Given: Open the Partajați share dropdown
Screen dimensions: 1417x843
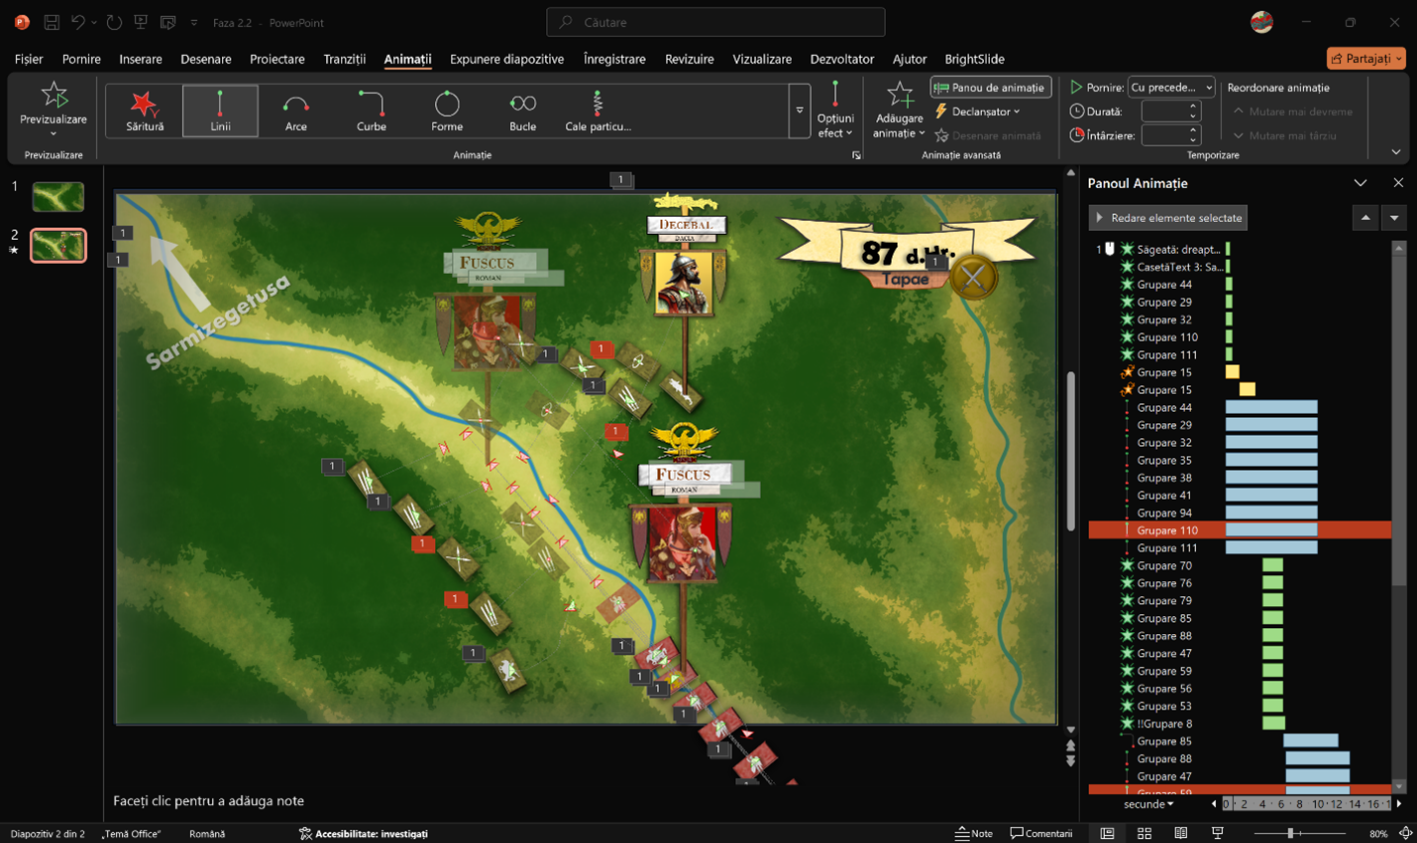Looking at the screenshot, I should [x=1365, y=58].
